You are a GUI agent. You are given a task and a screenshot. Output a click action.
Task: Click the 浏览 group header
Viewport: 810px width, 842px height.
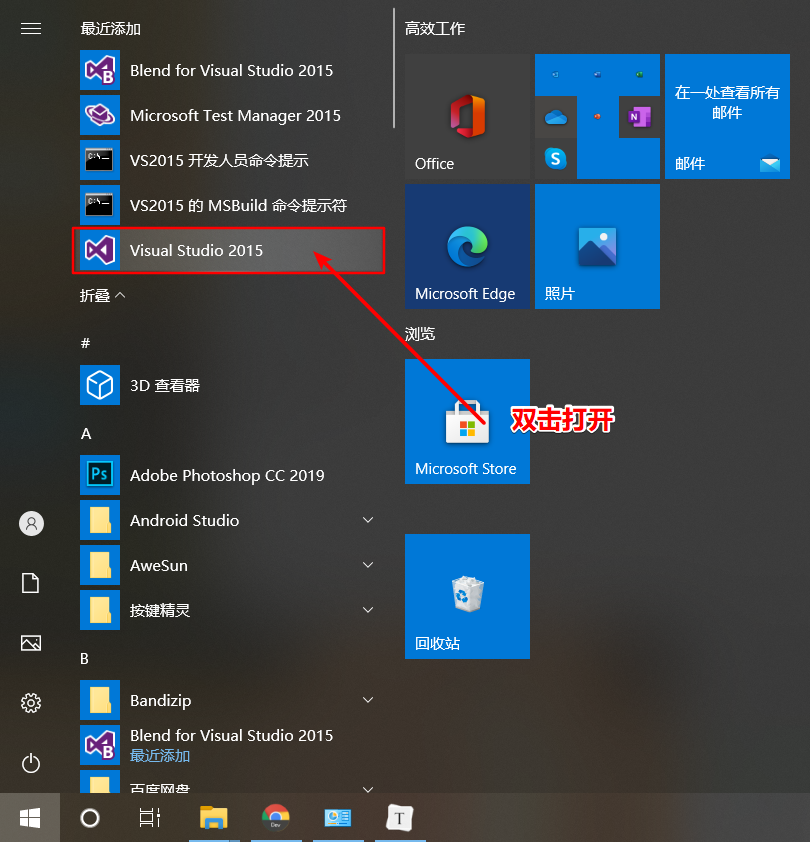(x=420, y=334)
